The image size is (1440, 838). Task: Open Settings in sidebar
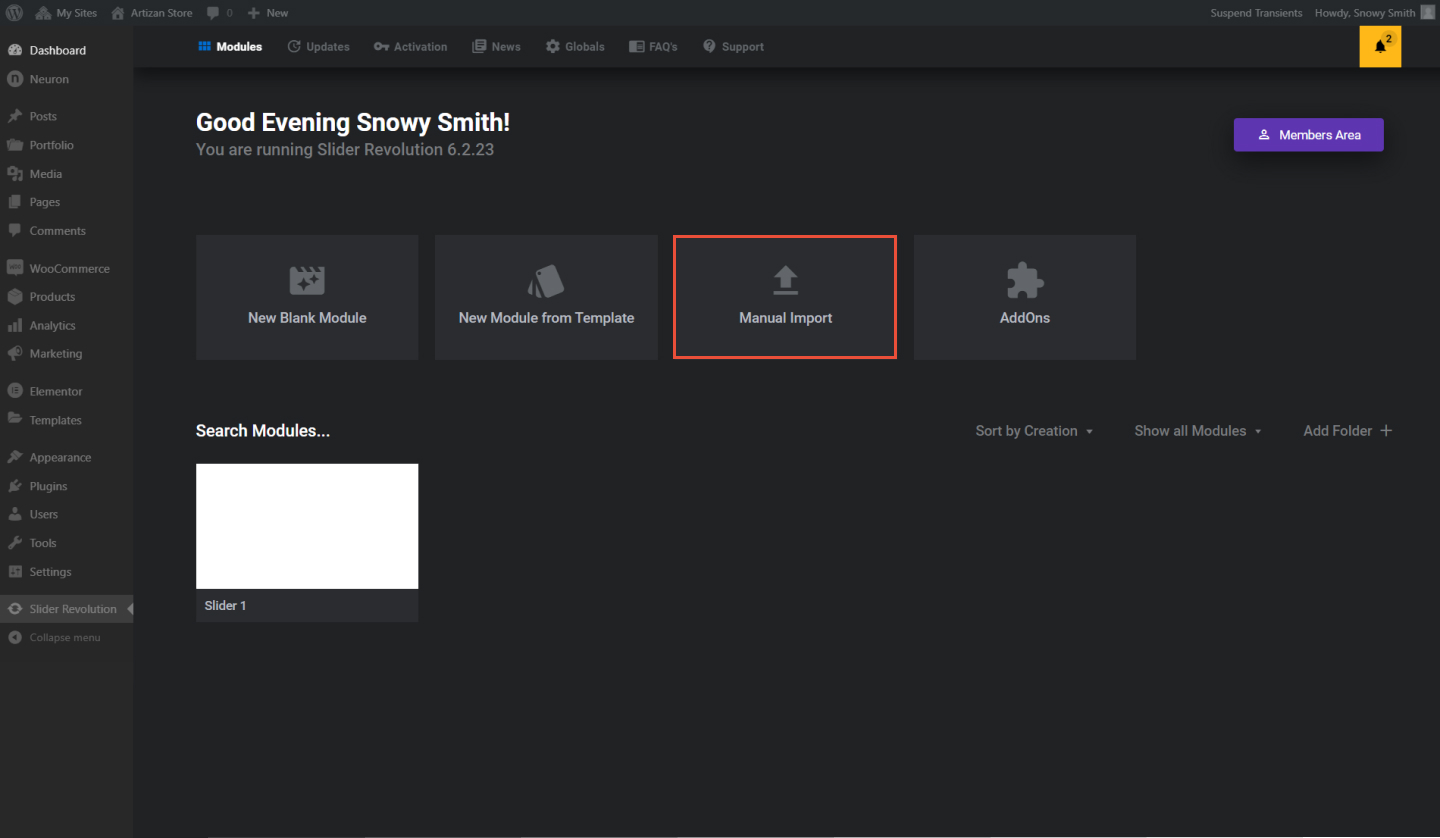[66, 572]
